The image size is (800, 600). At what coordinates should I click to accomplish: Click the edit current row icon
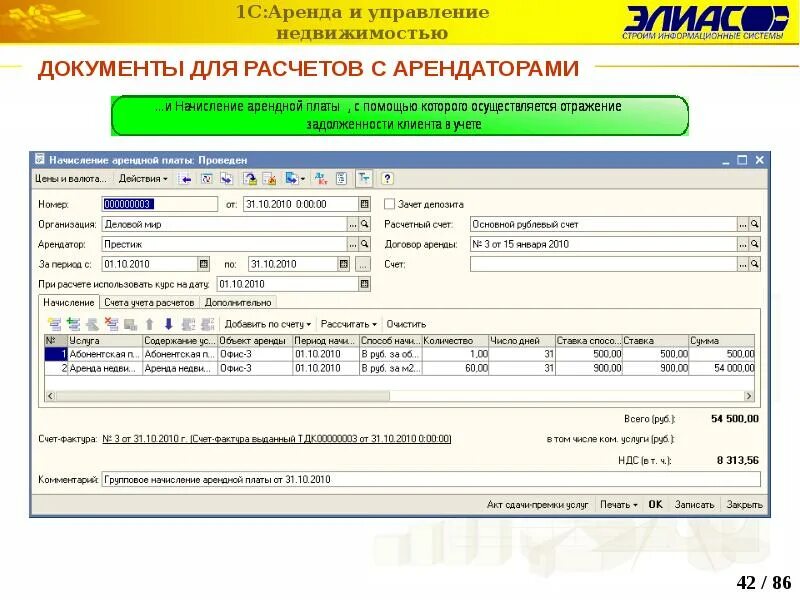[92, 324]
